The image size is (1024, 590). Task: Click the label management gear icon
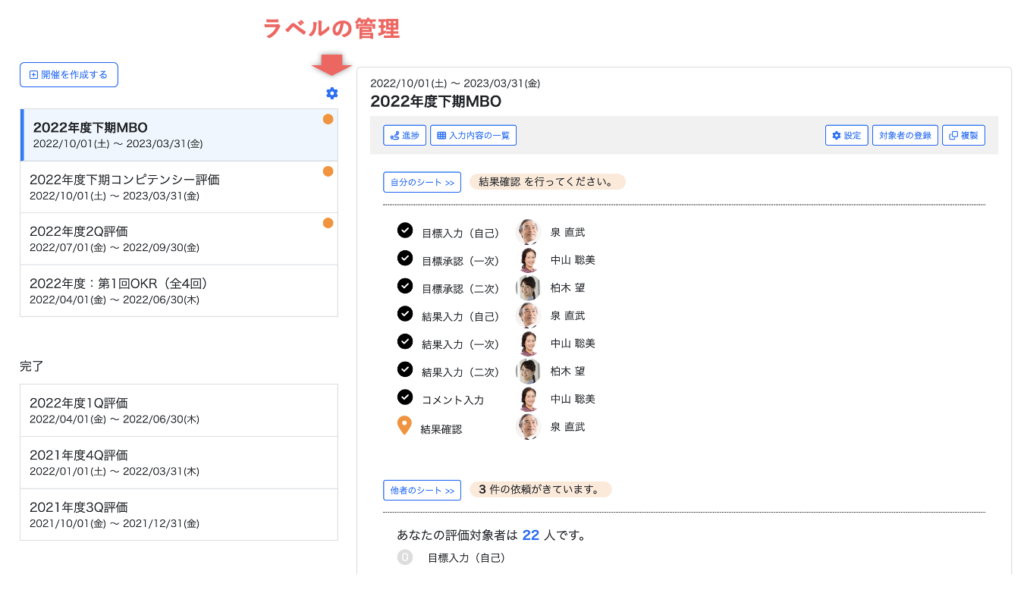(332, 93)
